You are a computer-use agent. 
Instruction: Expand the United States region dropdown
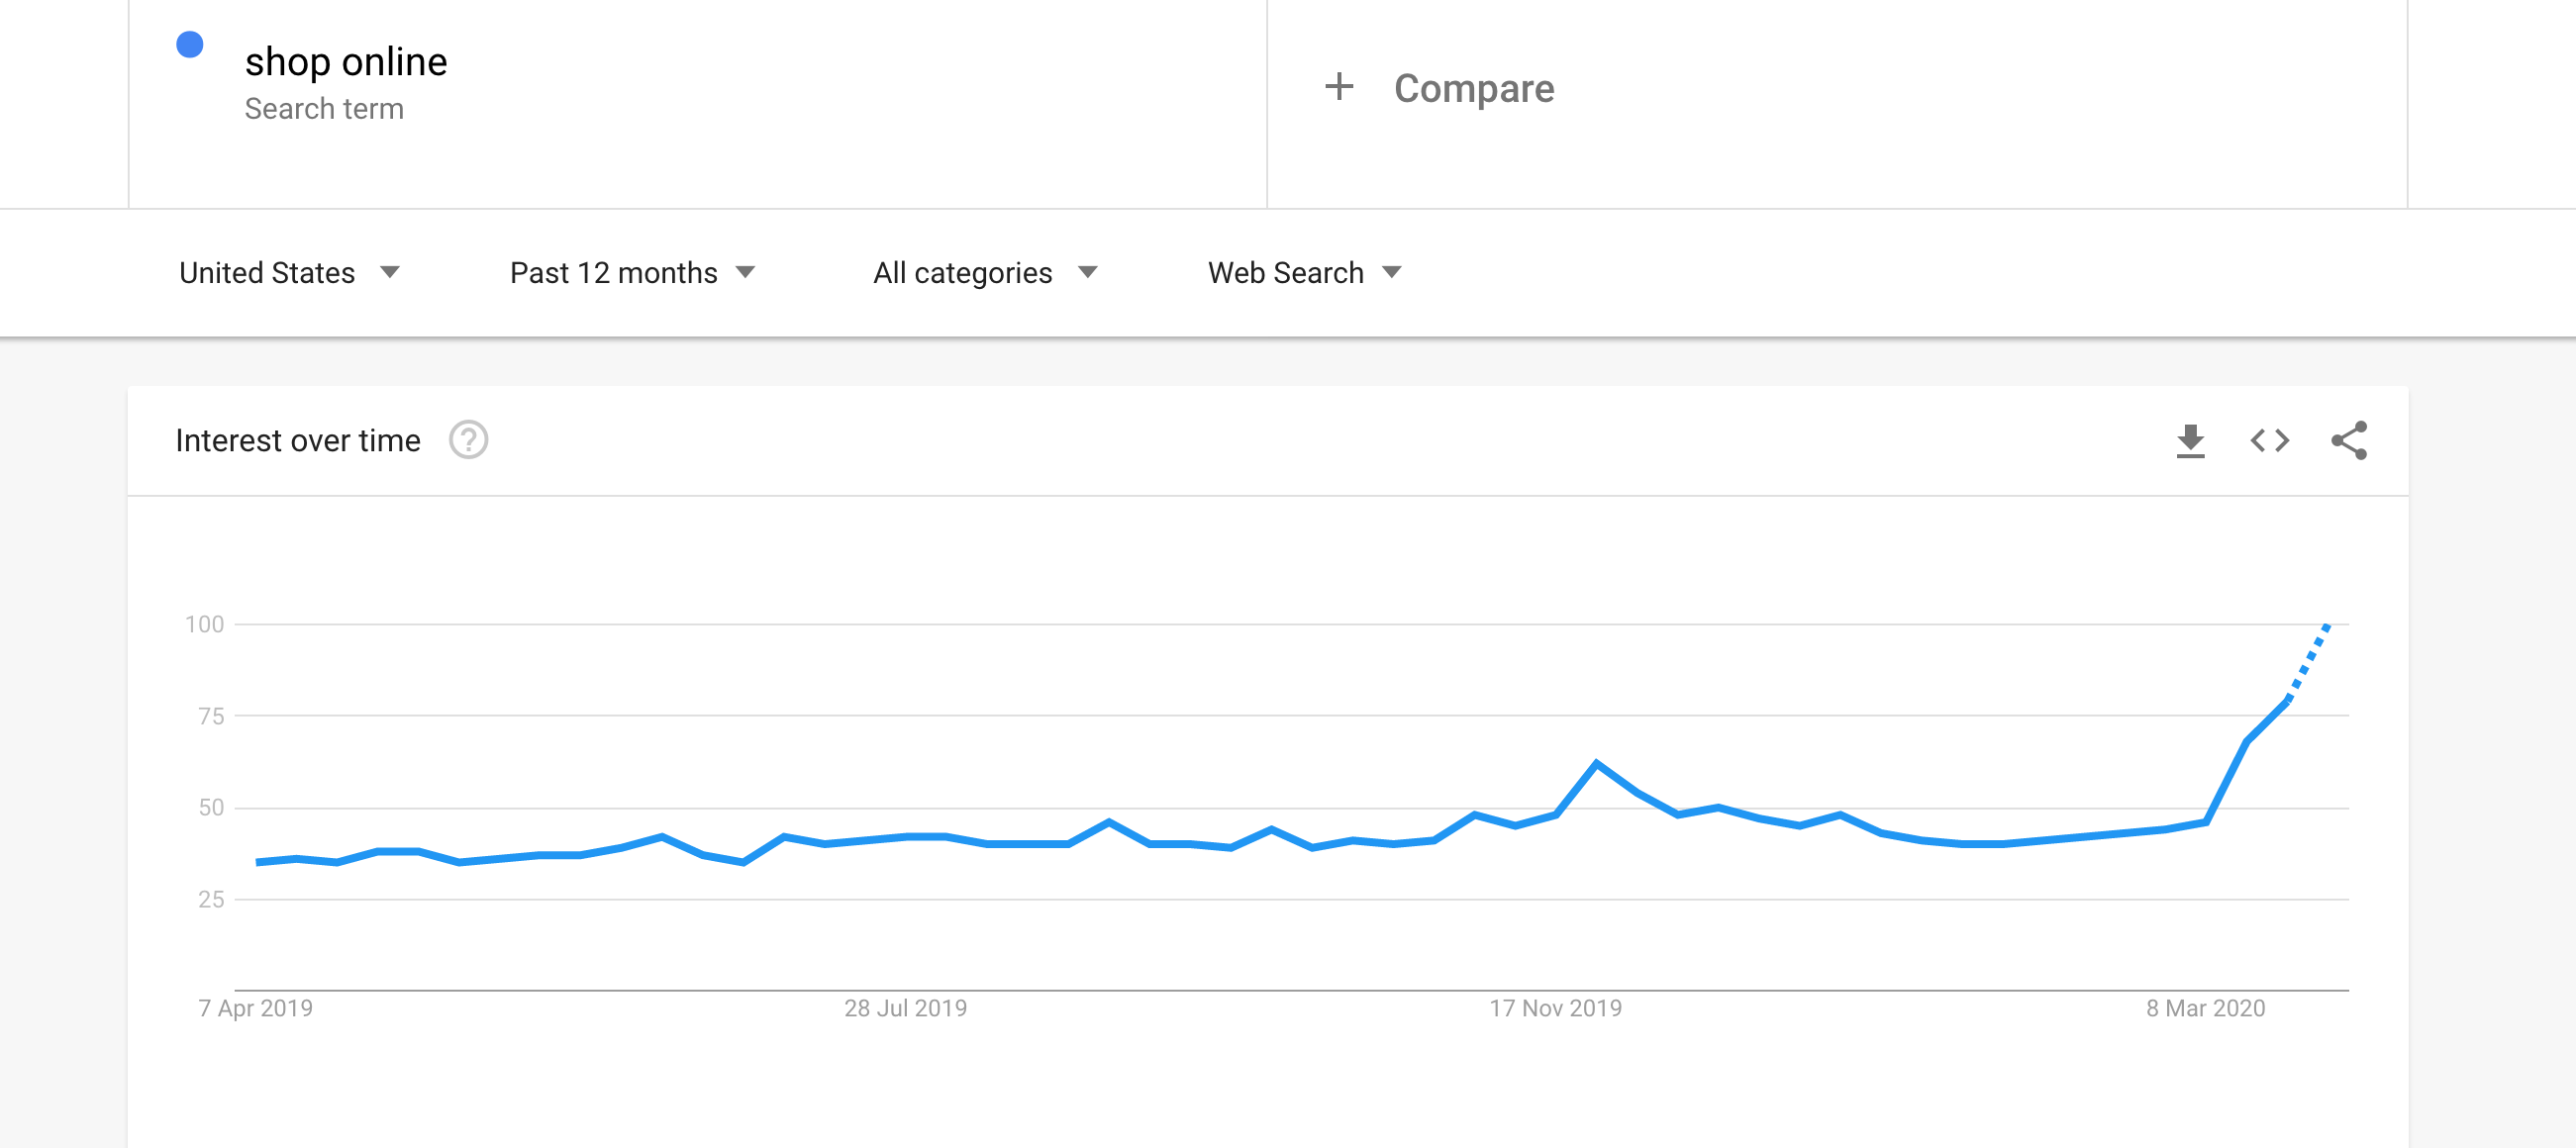click(290, 273)
